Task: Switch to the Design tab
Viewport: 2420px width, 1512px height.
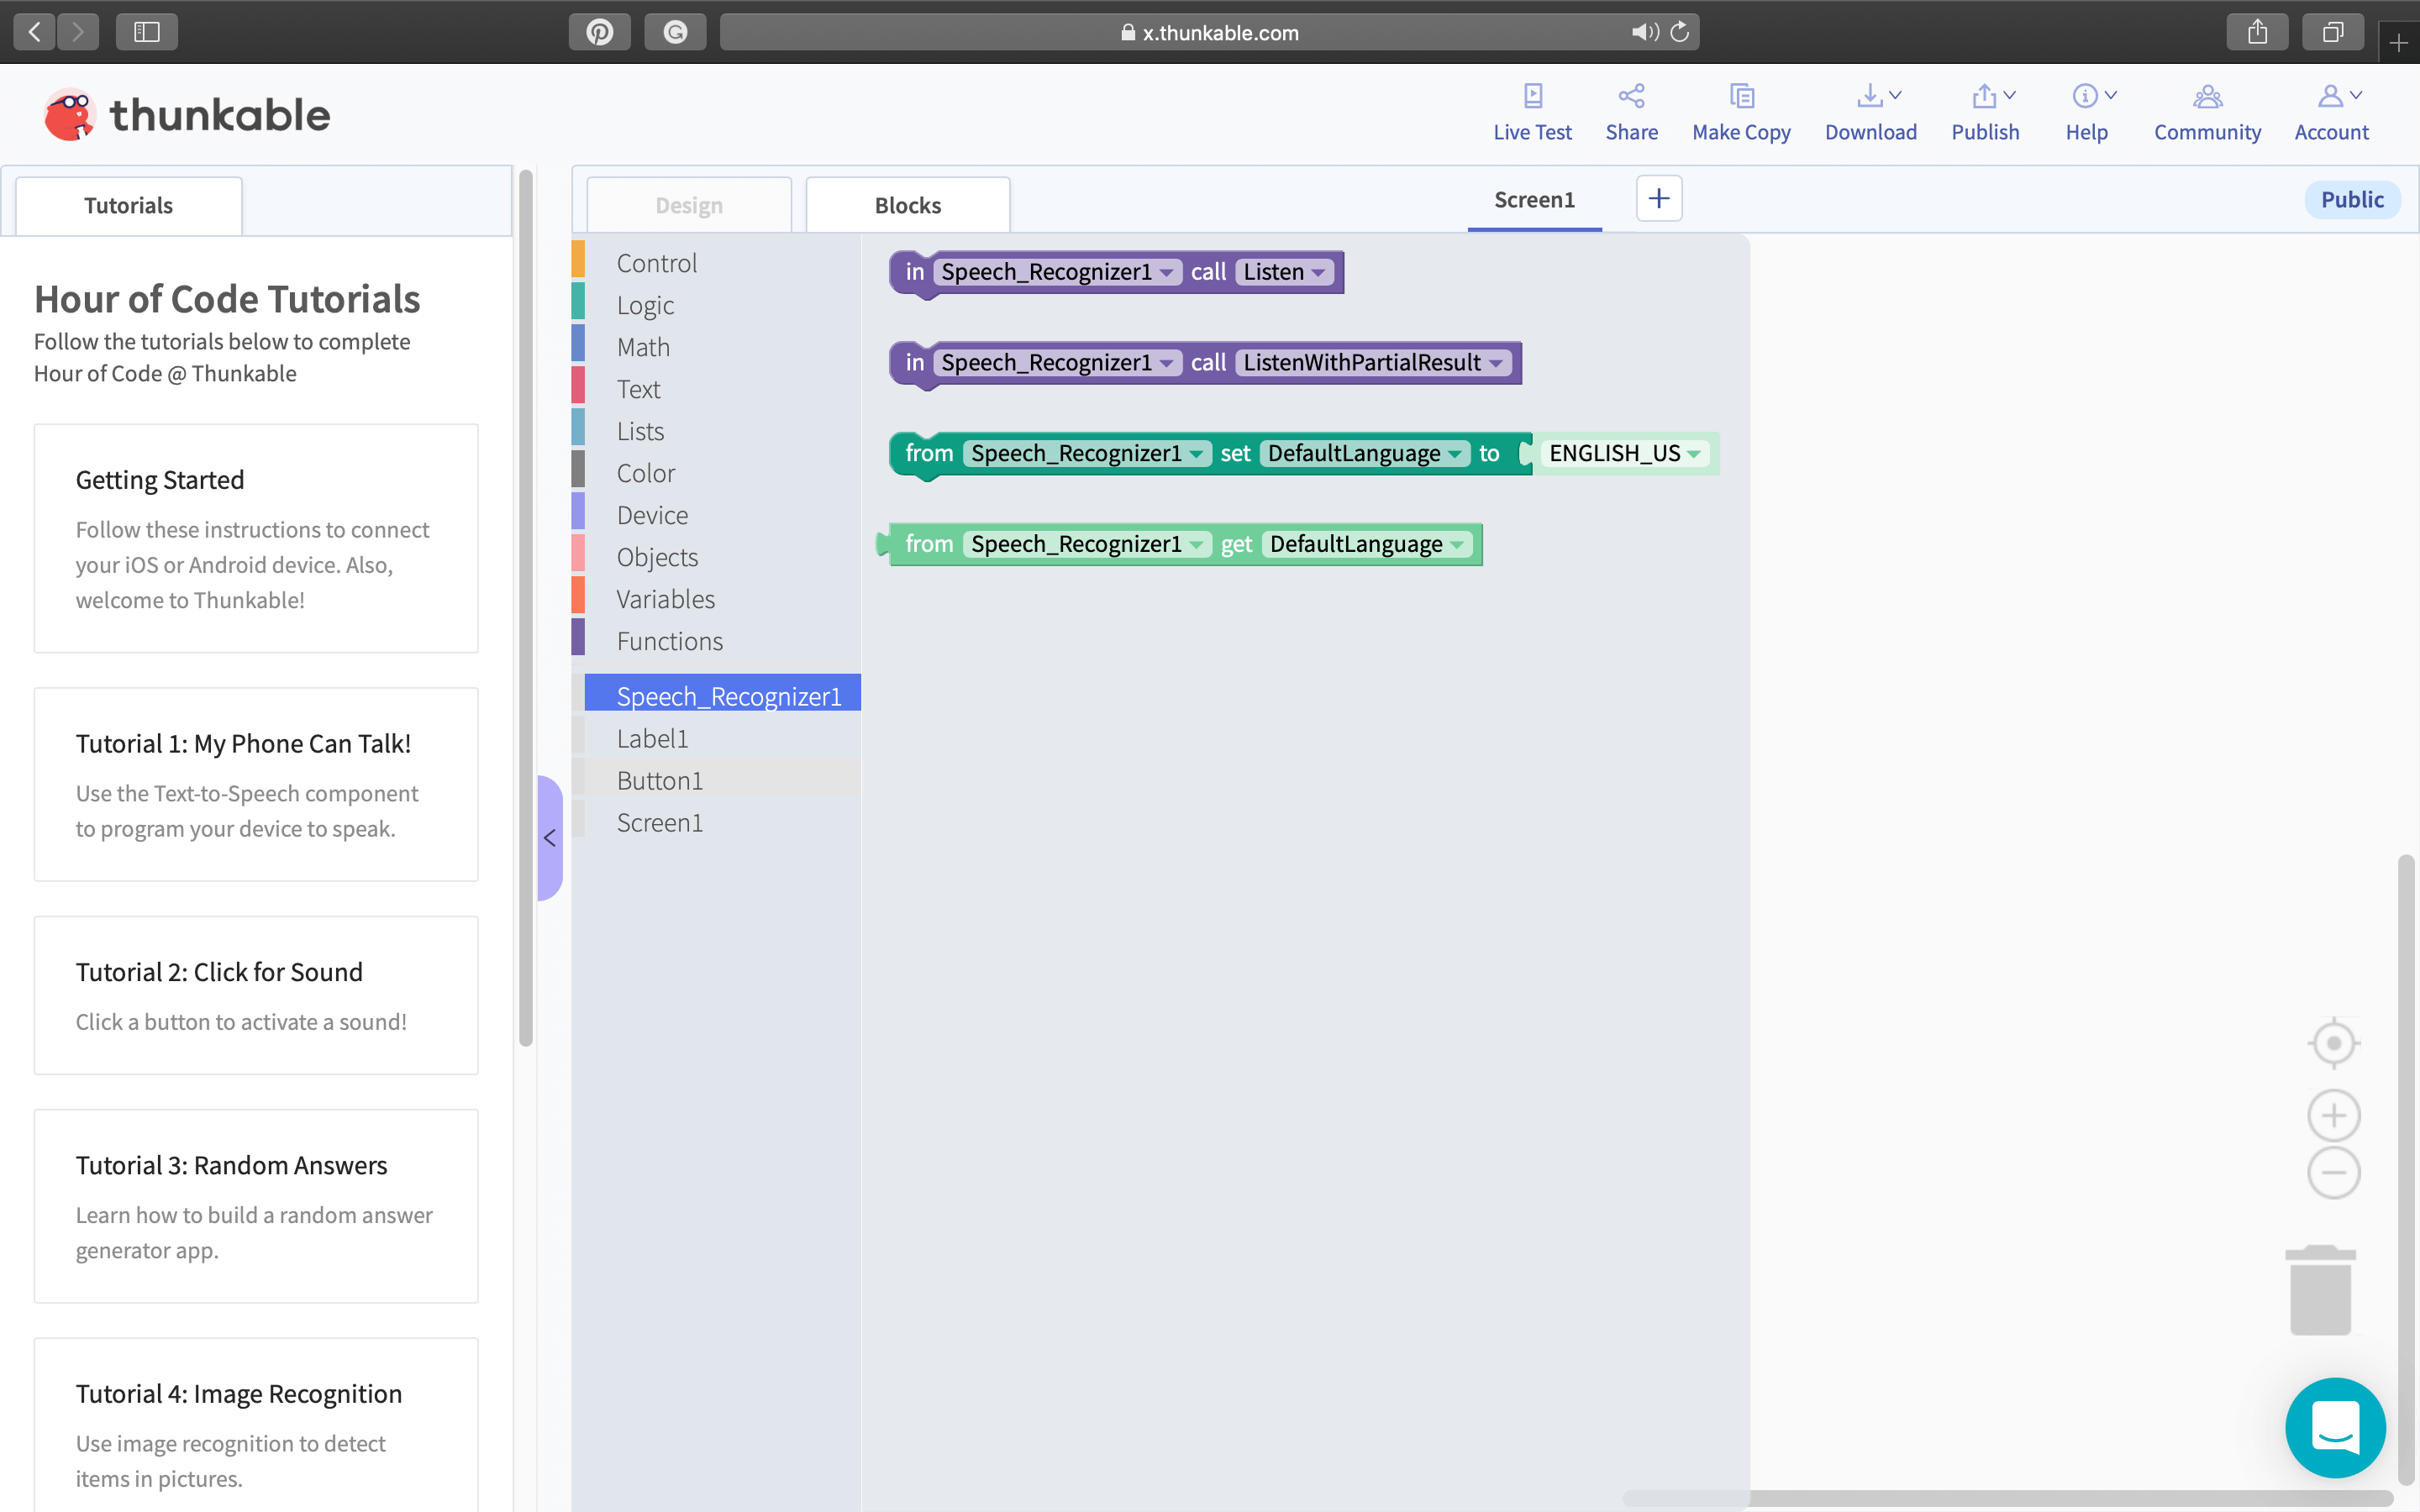Action: [688, 205]
